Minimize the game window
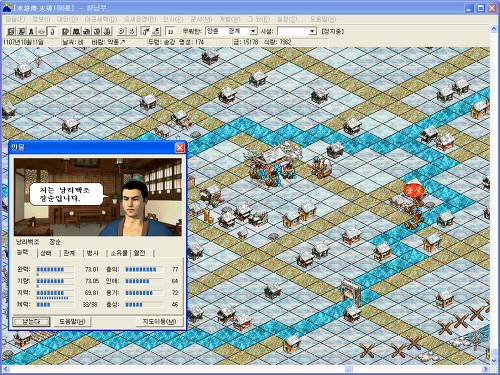The height and width of the screenshot is (375, 500). (x=469, y=8)
